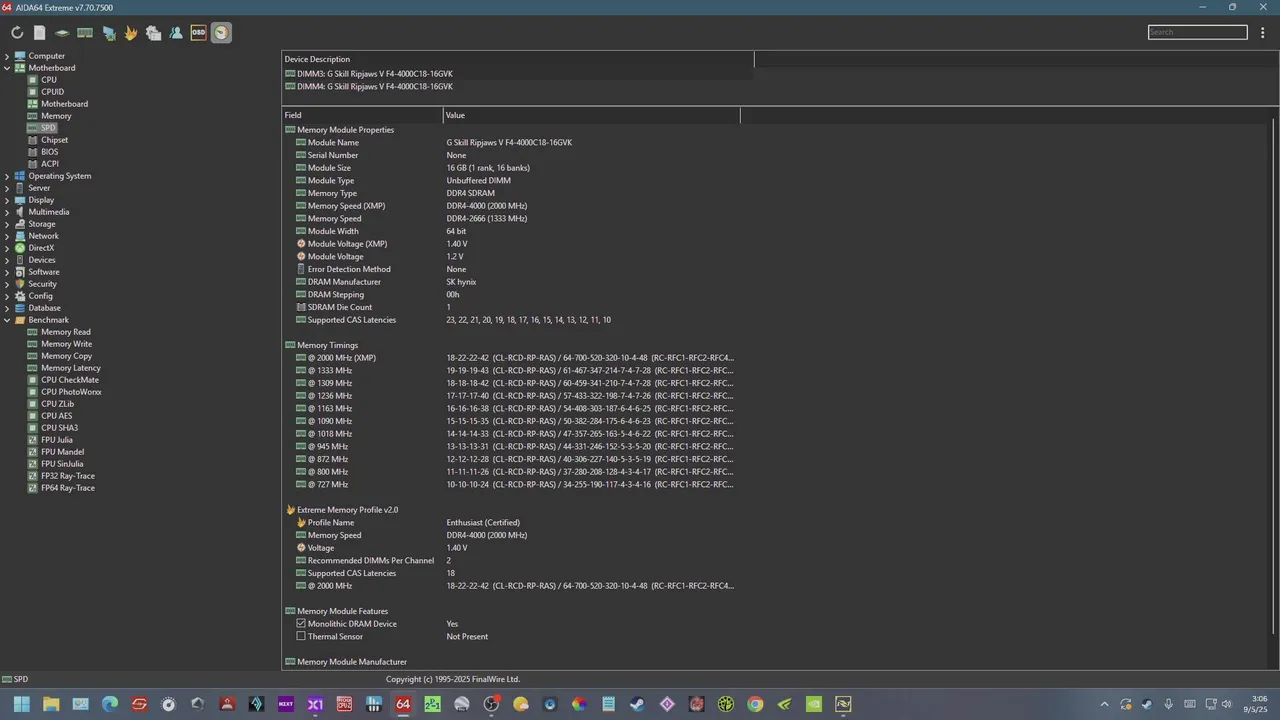The image size is (1280, 720).
Task: Click the Field column header
Action: [x=362, y=115]
